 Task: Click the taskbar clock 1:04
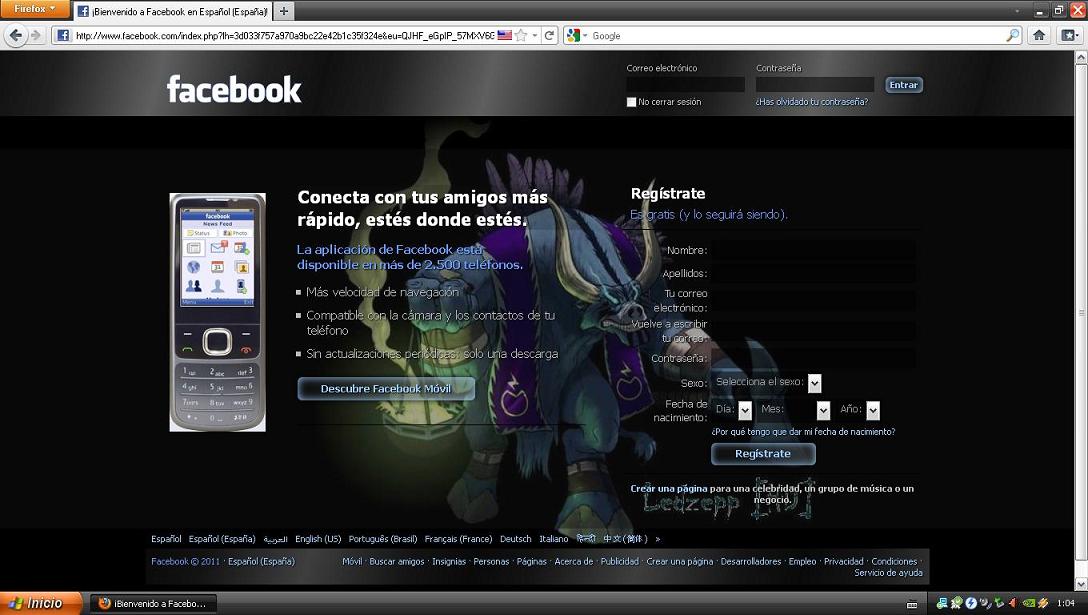[1066, 604]
